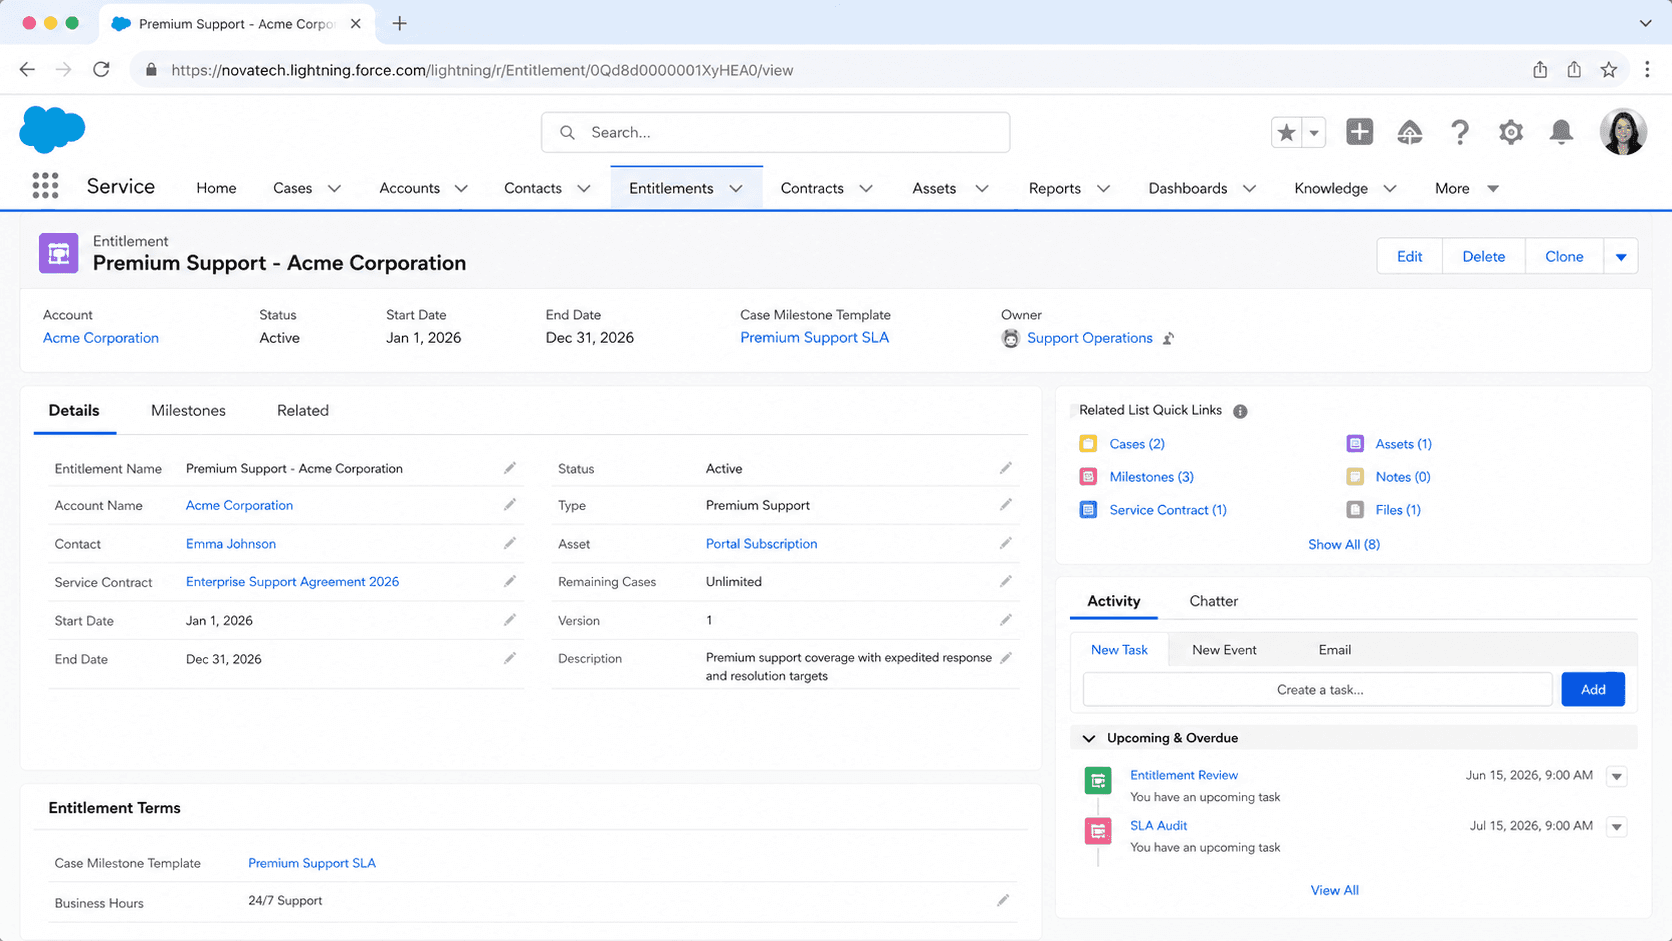Click the SLA Audit task icon
This screenshot has height=941, width=1672.
(x=1098, y=830)
